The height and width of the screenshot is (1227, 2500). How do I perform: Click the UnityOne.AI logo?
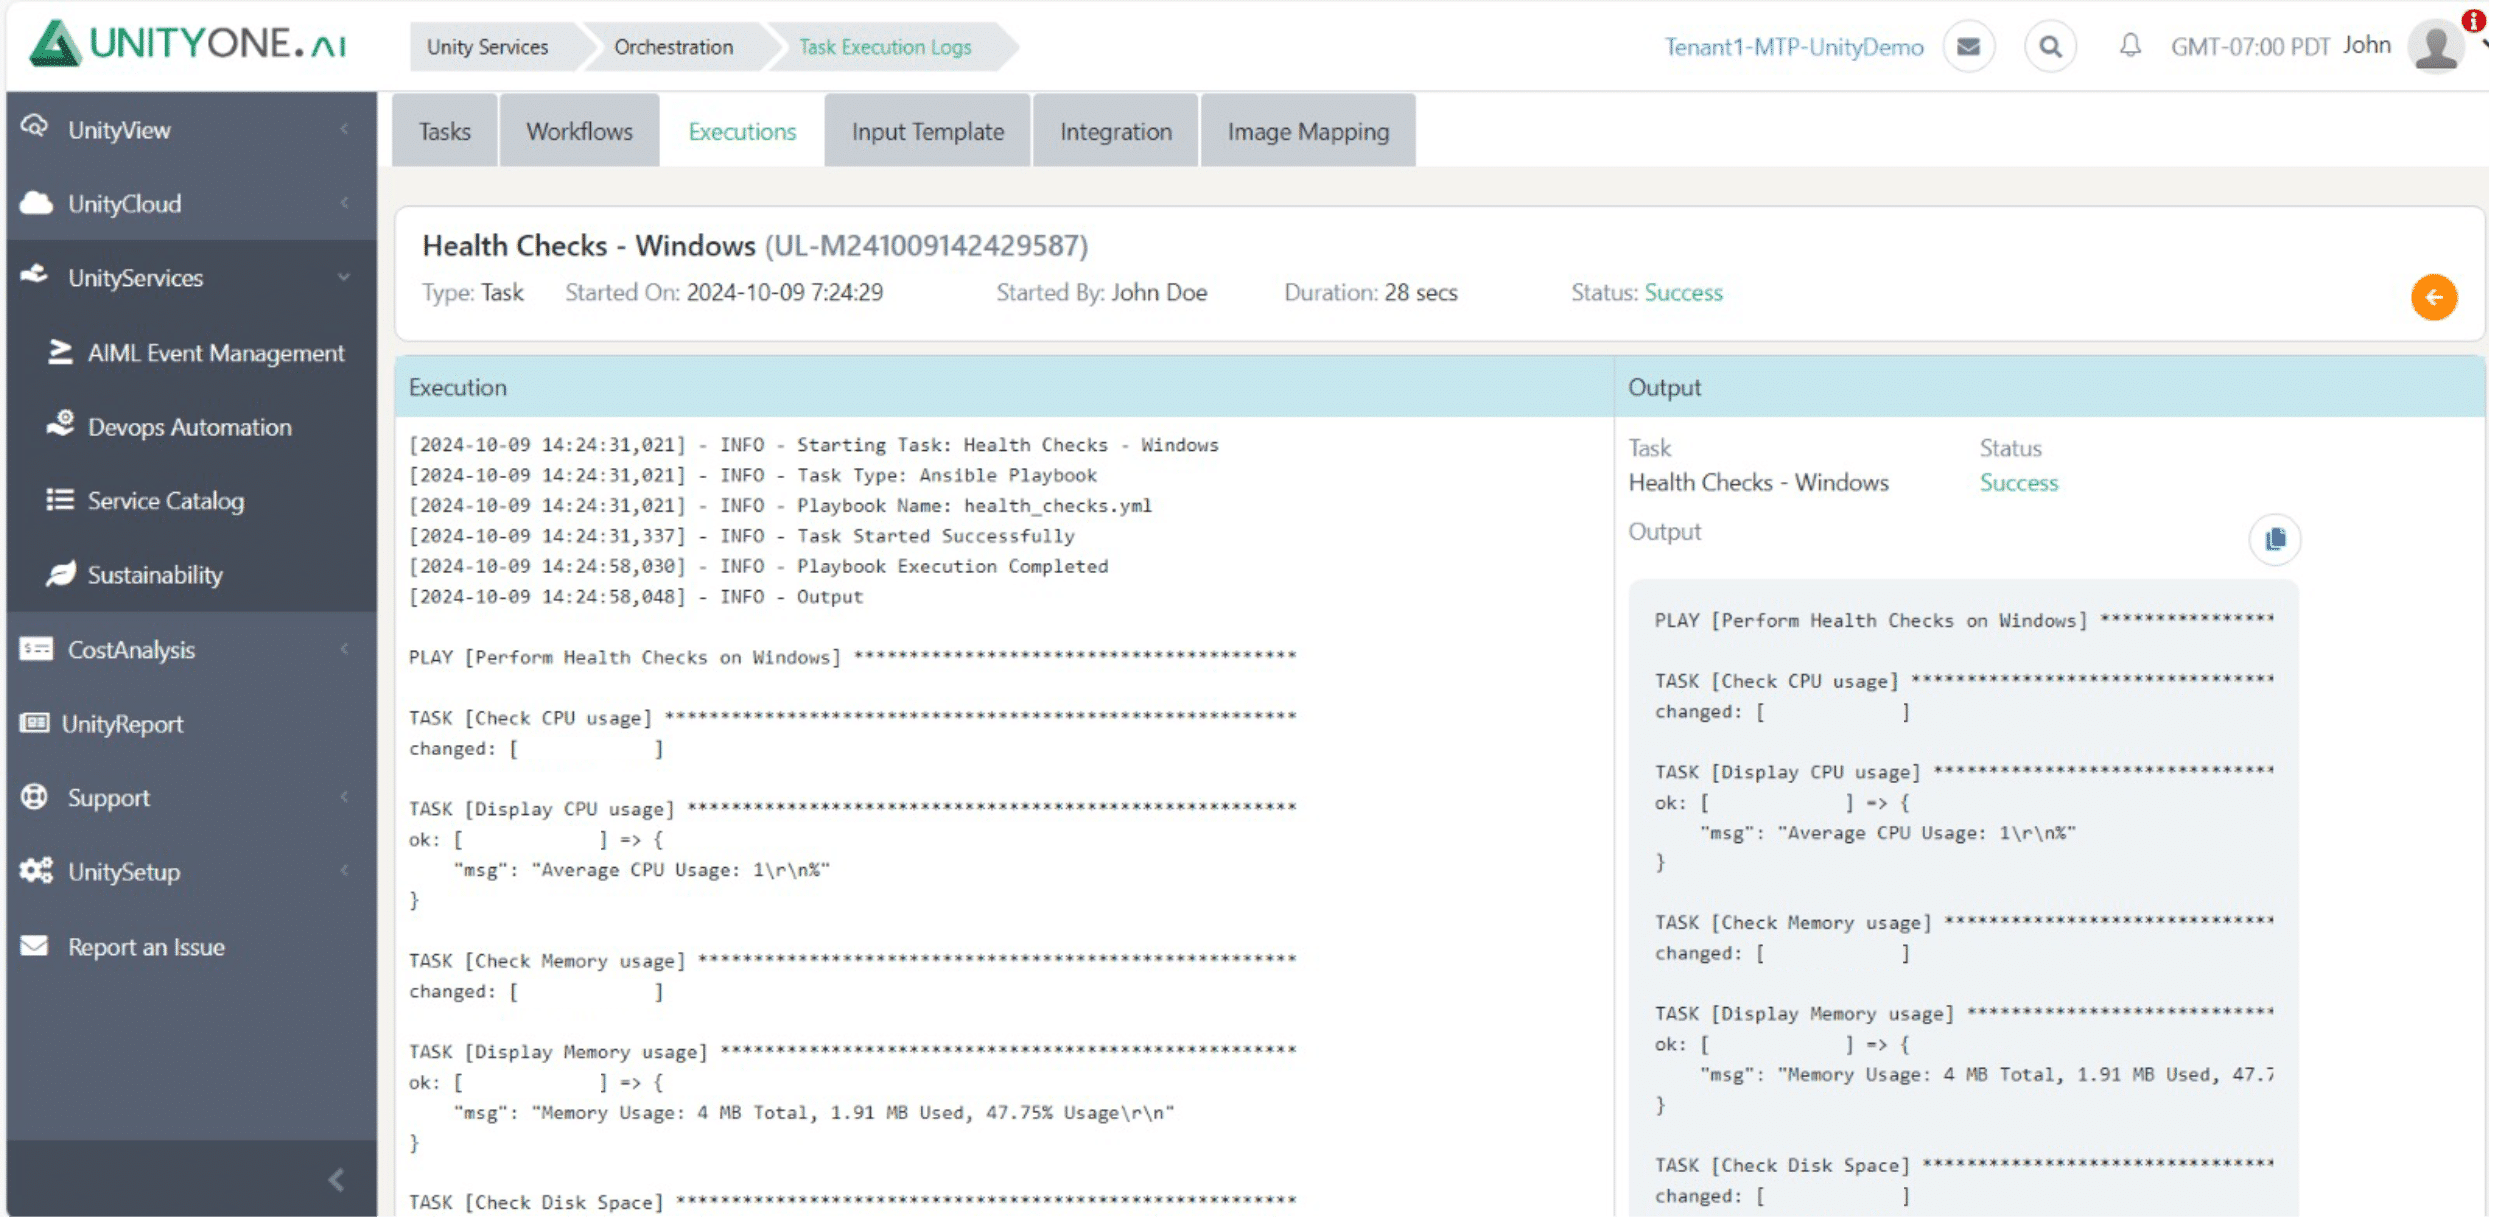pos(187,44)
